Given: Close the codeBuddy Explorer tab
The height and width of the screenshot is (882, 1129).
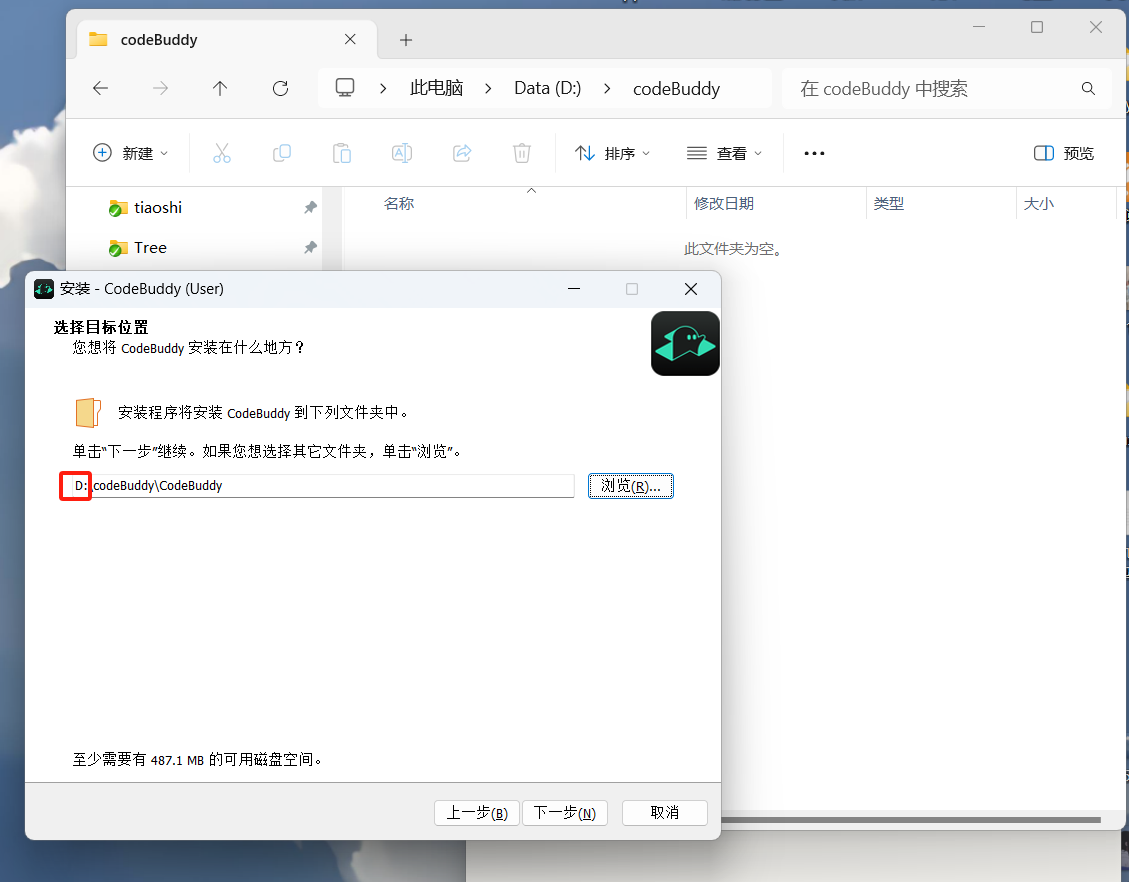Looking at the screenshot, I should pyautogui.click(x=350, y=40).
